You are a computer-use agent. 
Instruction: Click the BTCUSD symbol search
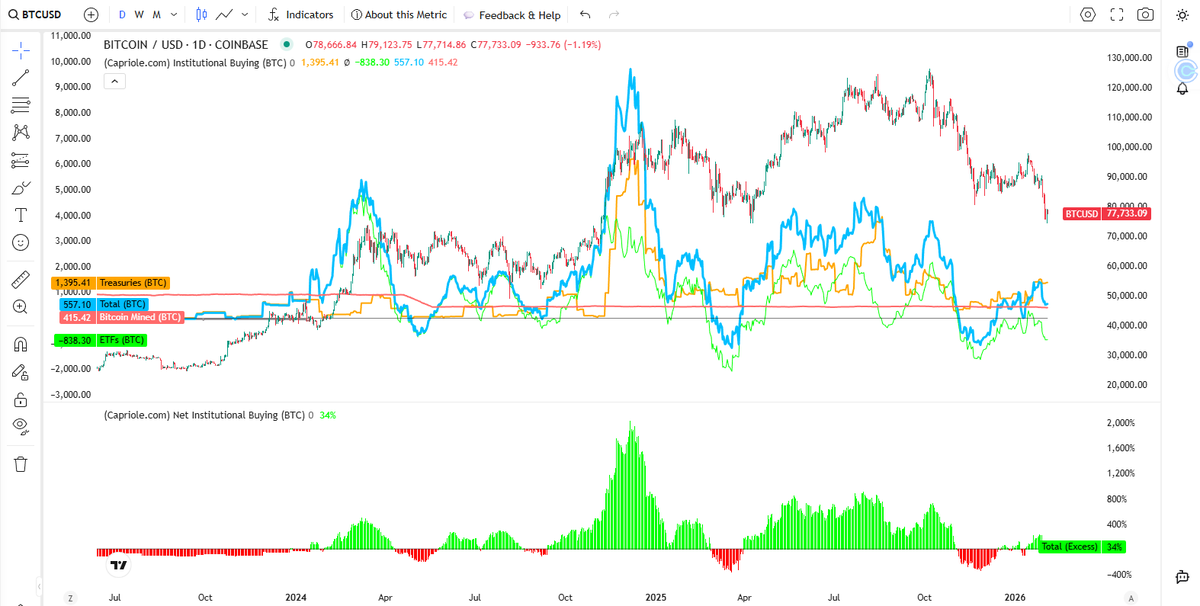tap(37, 15)
